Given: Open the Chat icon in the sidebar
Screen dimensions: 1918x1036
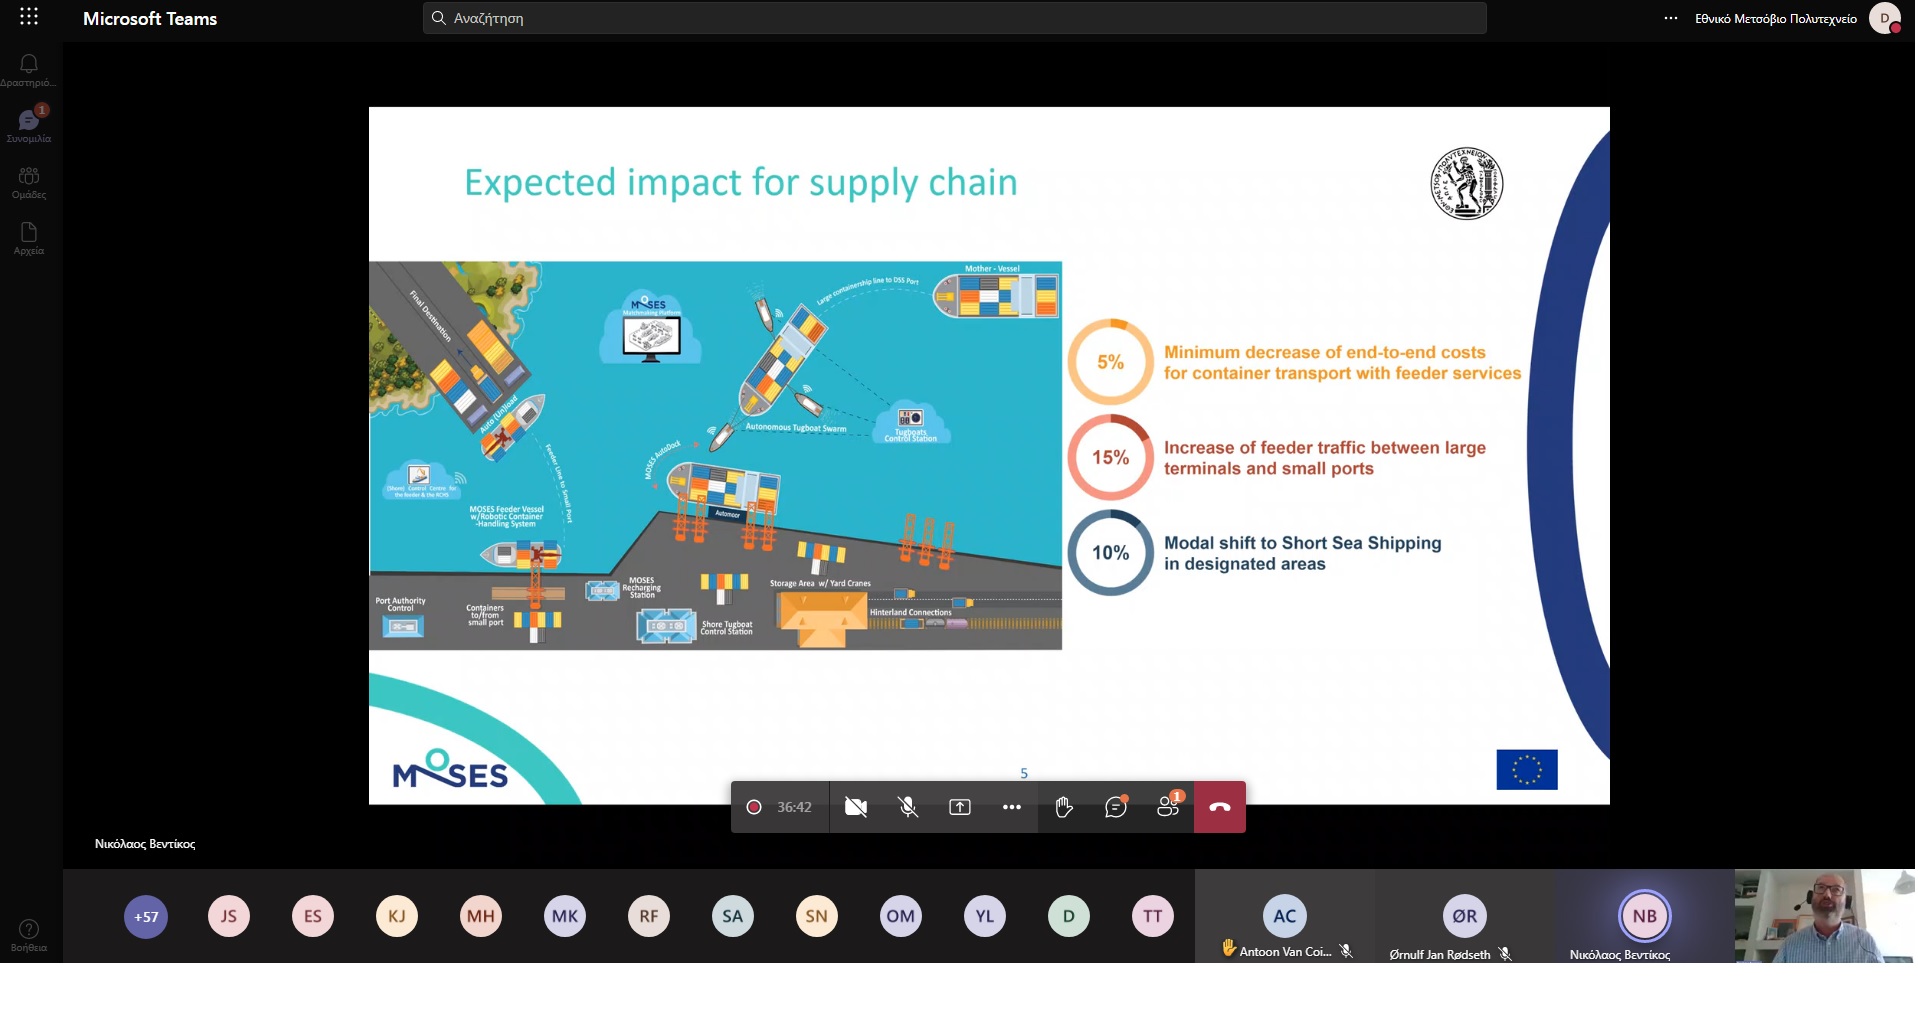Looking at the screenshot, I should point(29,125).
